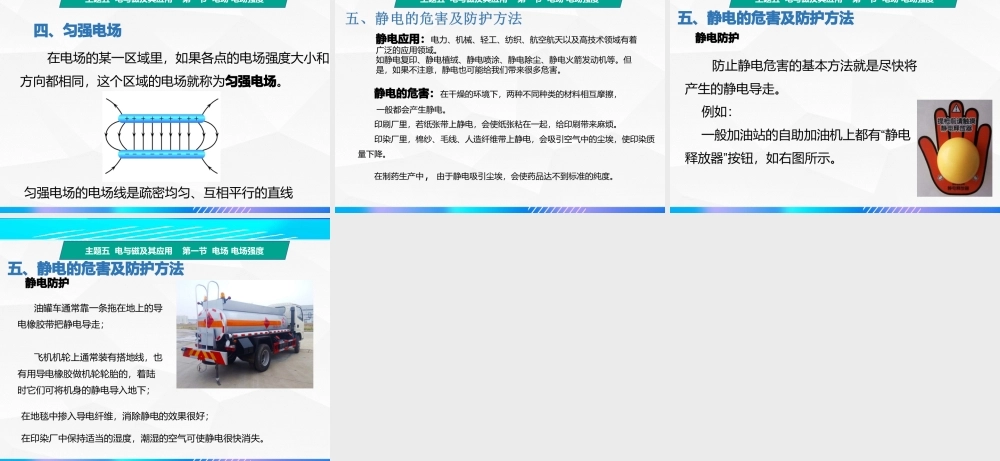The width and height of the screenshot is (1000, 461).
Task: Click the bold label 静电的危害：
Action: coord(405,94)
